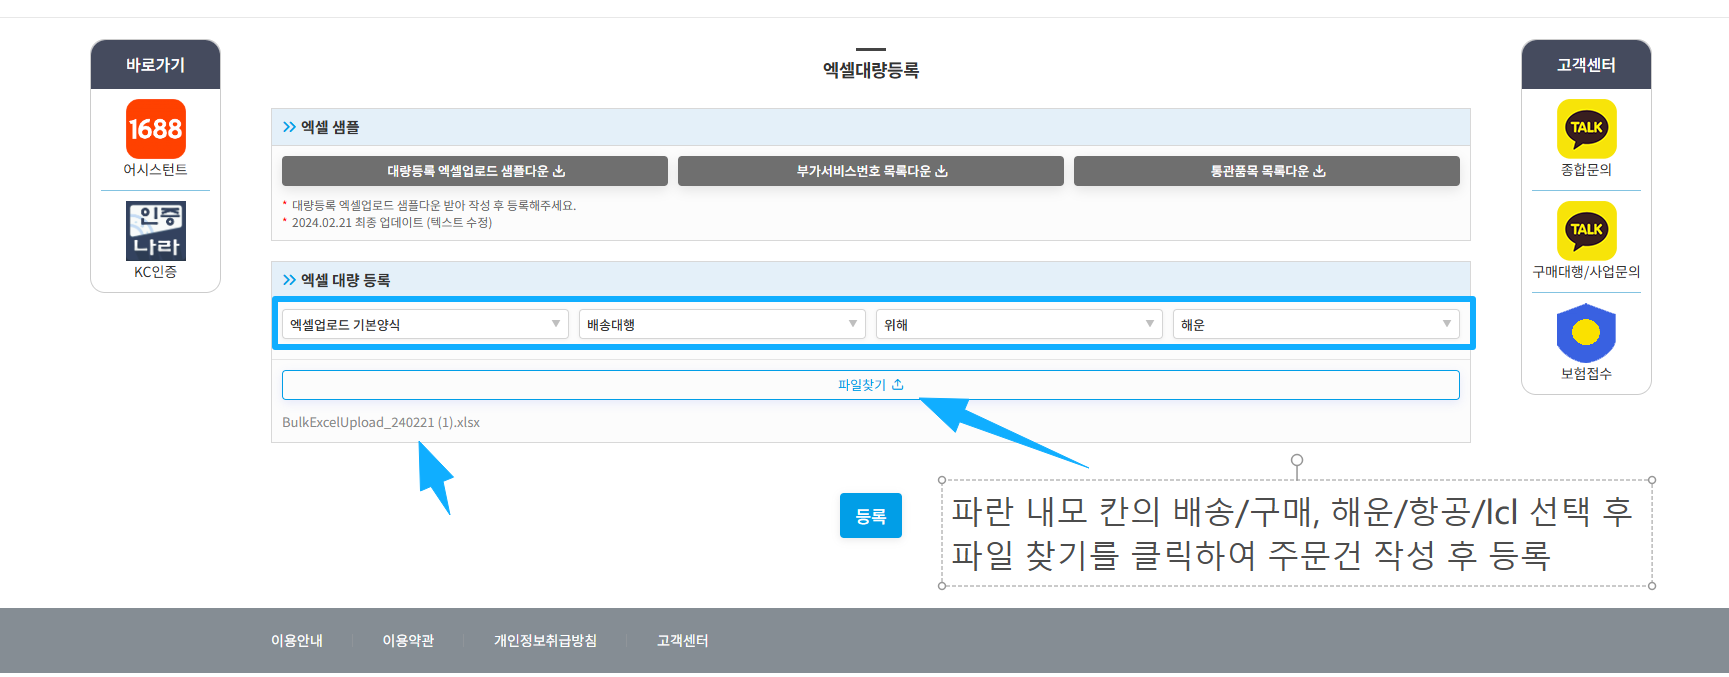The image size is (1729, 677).
Task: Click download icon on 대량등록 엑셀업로드 샘플다운
Action: [x=560, y=171]
